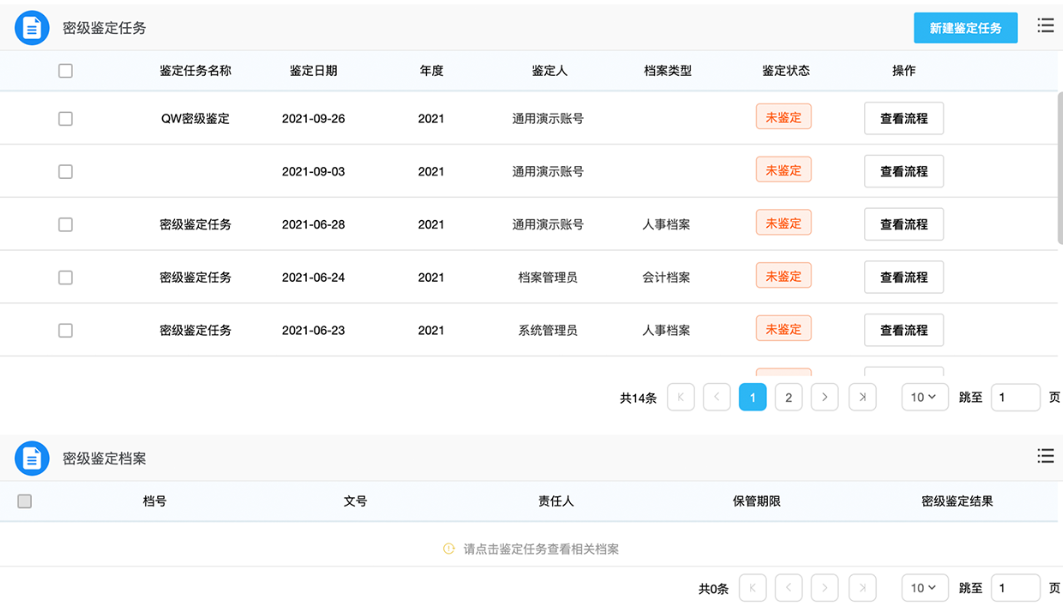
Task: Open page size dropdown in task pagination
Action: [923, 397]
